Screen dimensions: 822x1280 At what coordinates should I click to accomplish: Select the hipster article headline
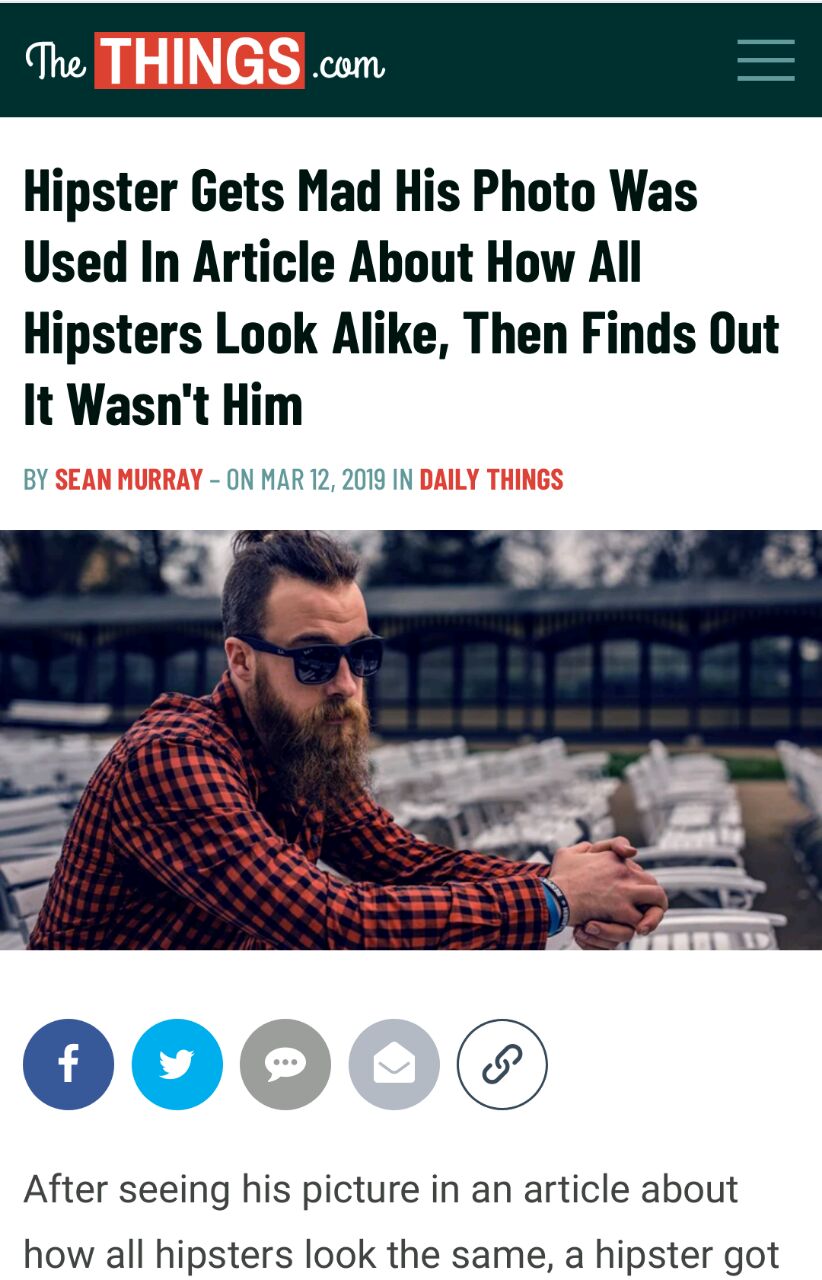pos(400,298)
